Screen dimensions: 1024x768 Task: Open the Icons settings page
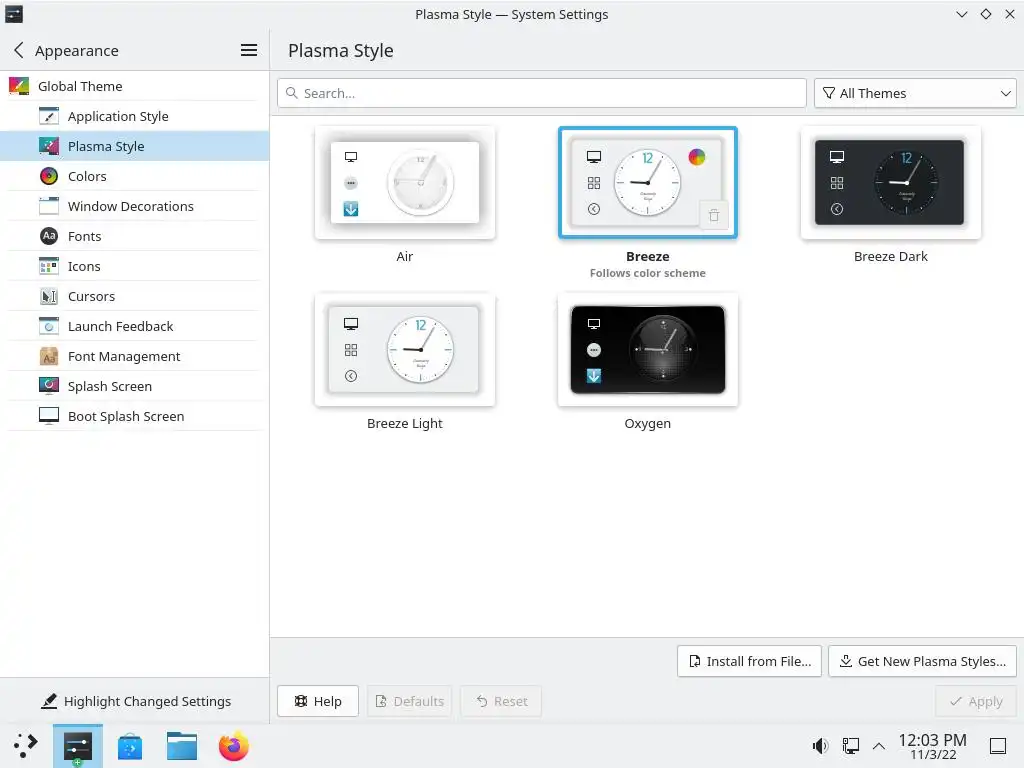(135, 266)
